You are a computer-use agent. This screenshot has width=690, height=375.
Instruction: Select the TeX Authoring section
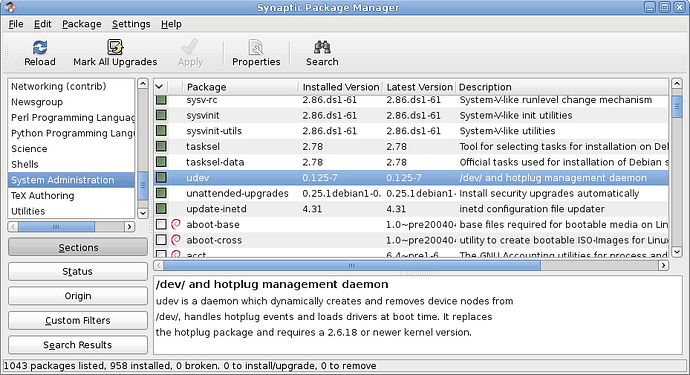tap(71, 195)
